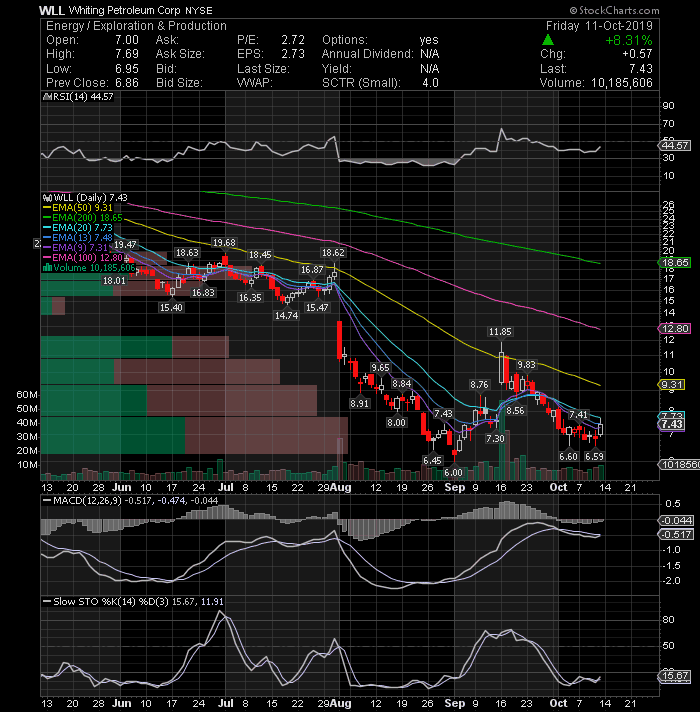
Task: Click the 15.40 low price label
Action: pyautogui.click(x=171, y=307)
